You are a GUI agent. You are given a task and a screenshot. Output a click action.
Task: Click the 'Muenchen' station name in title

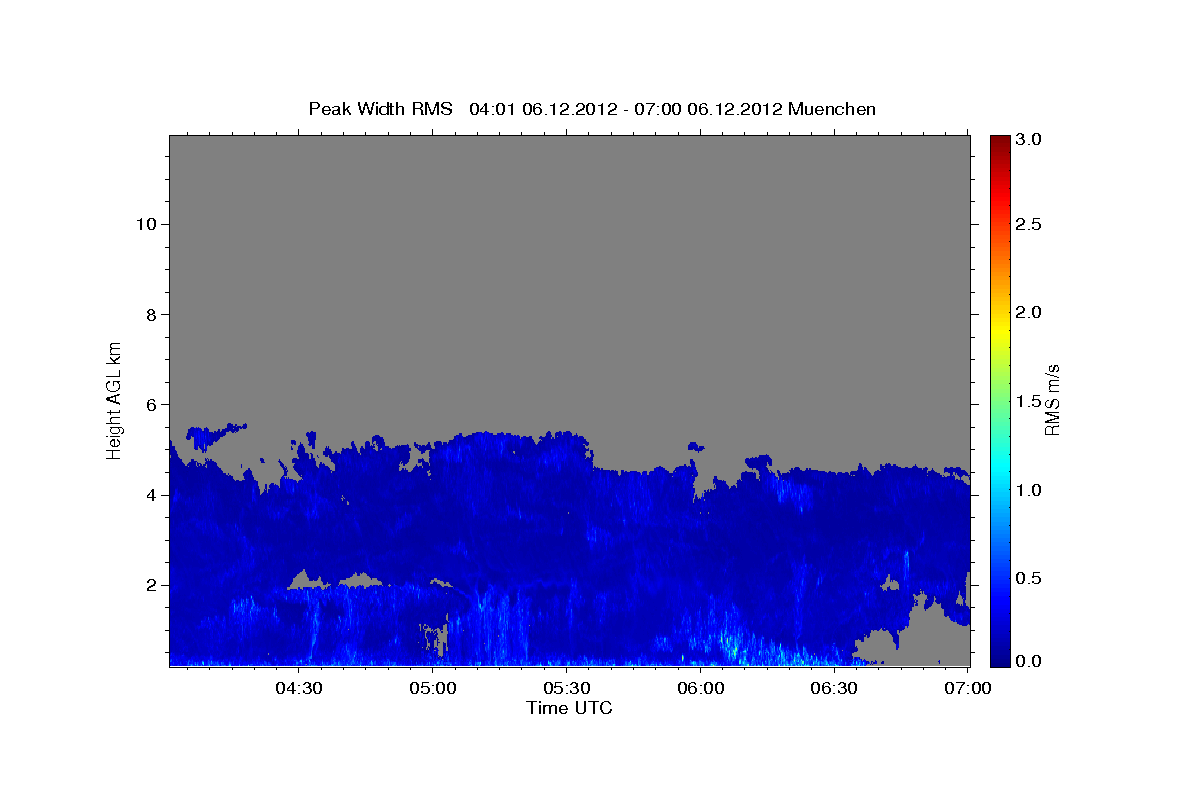click(832, 108)
